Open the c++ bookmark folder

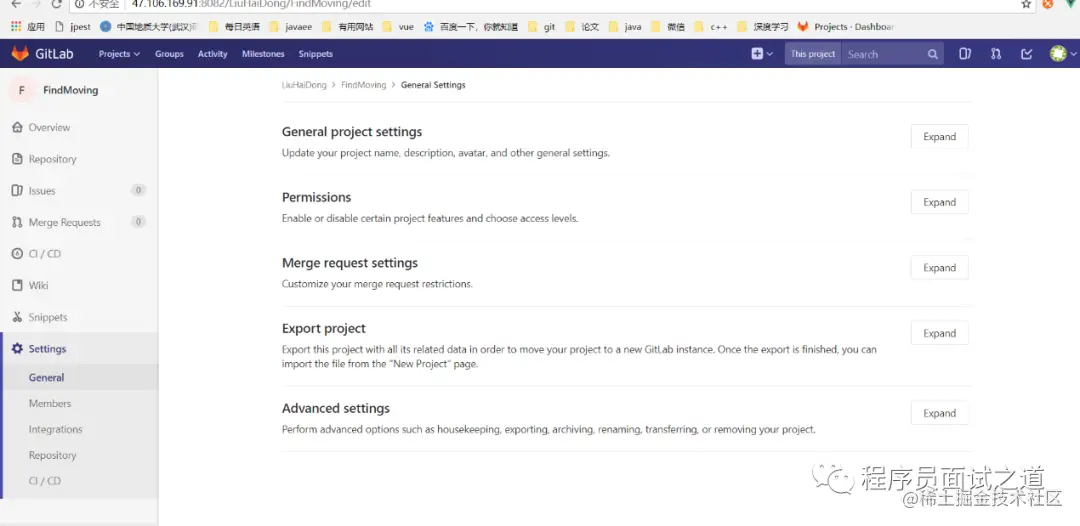(712, 27)
